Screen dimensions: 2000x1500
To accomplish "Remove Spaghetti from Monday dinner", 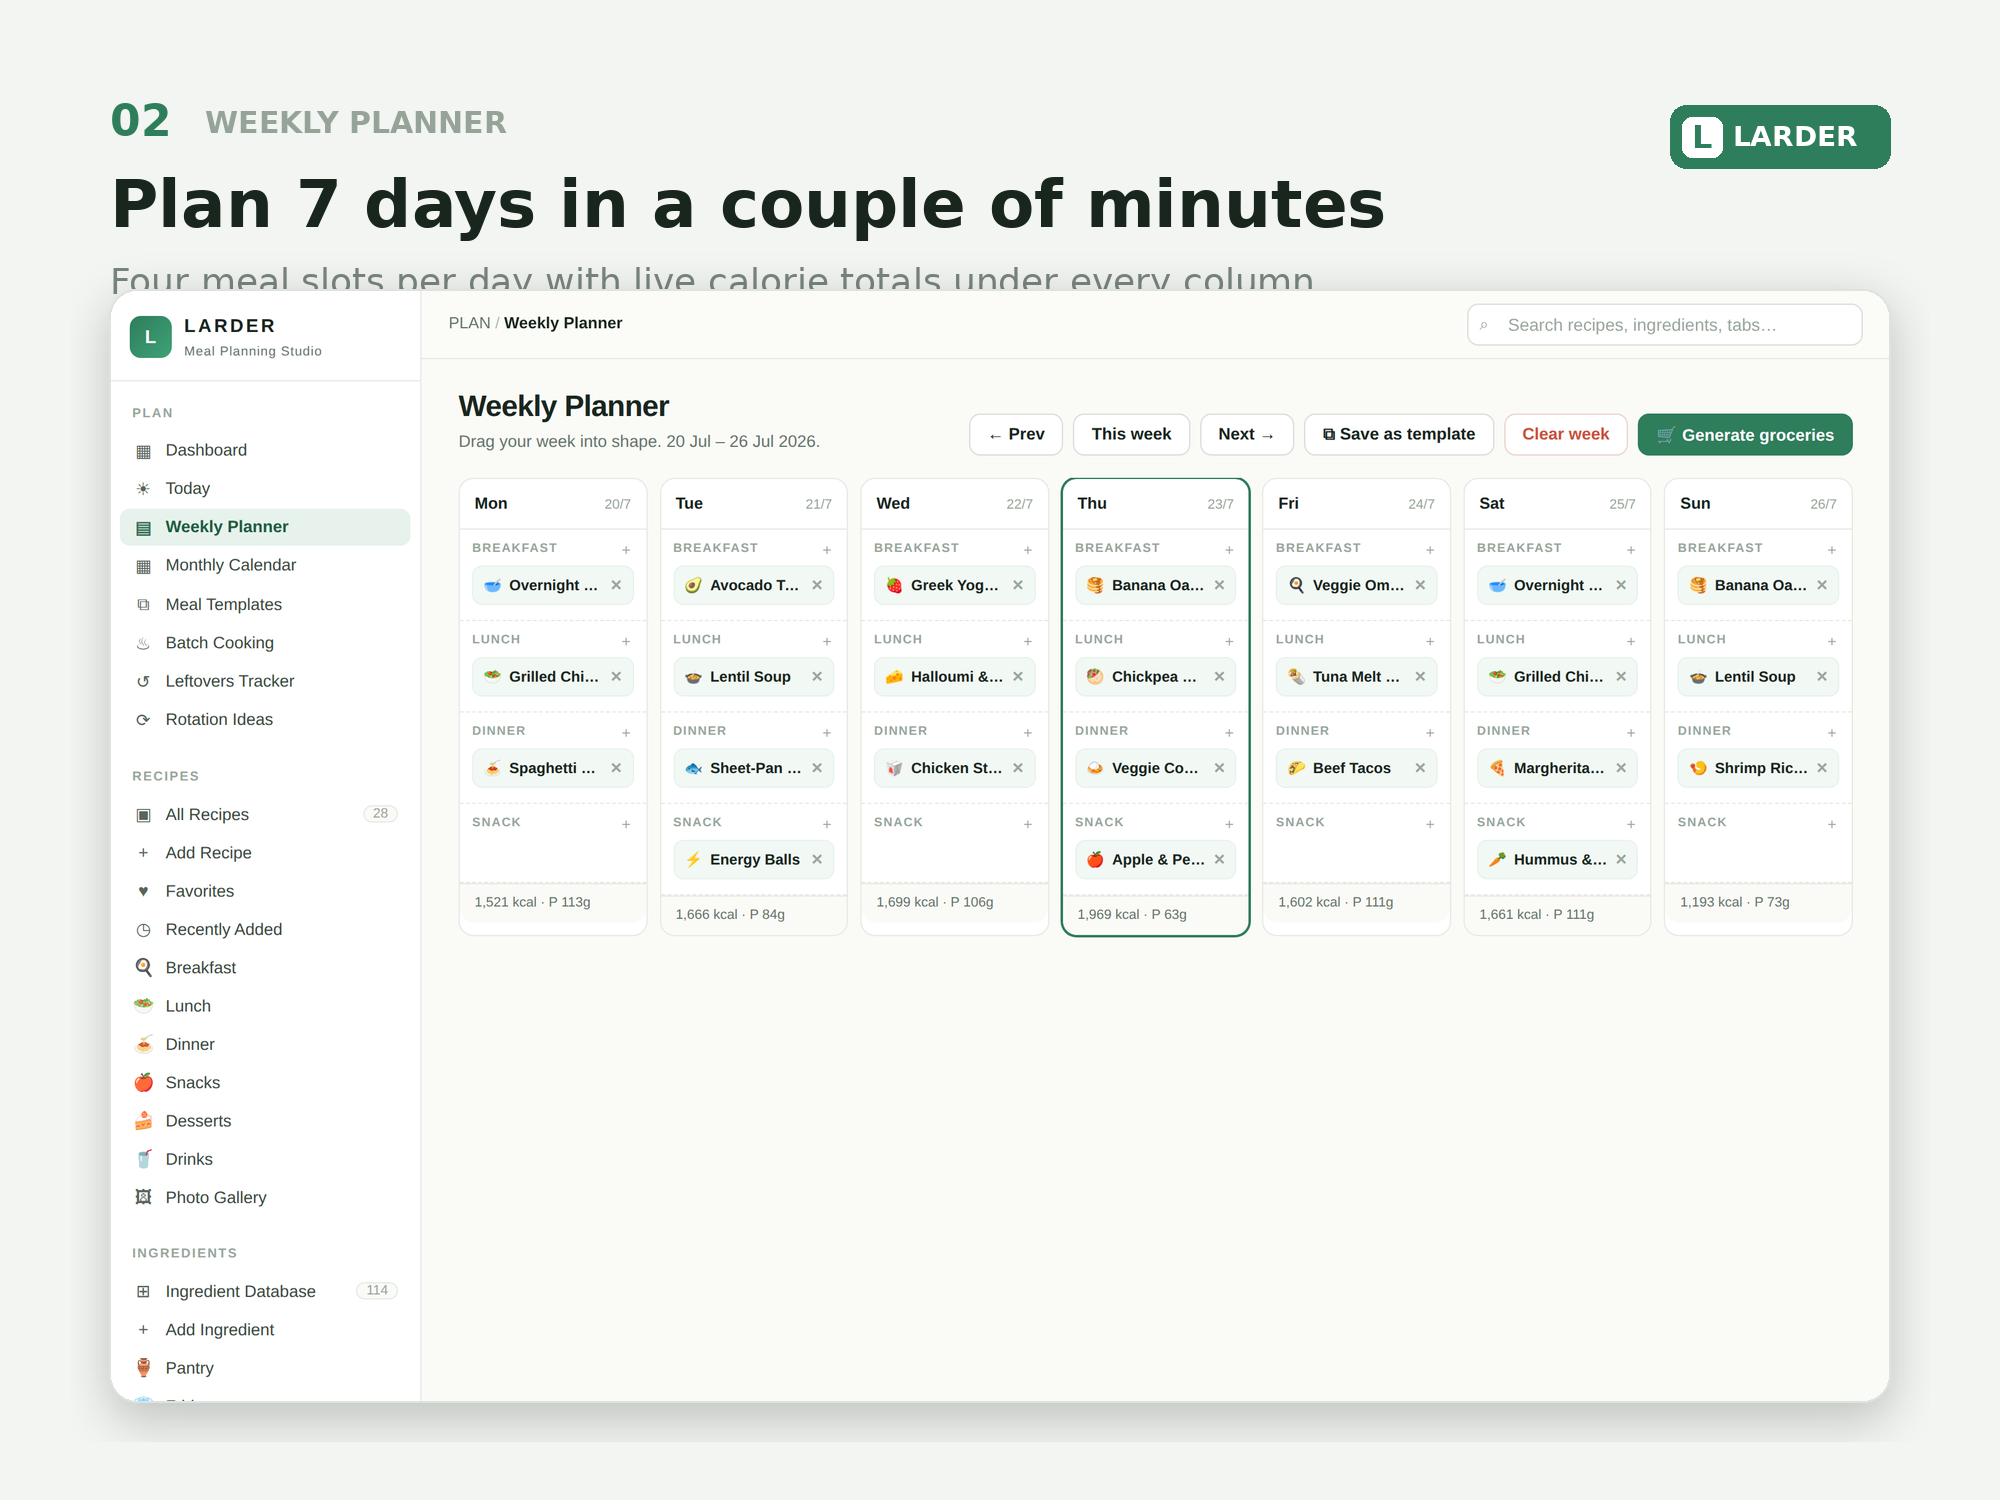I will pyautogui.click(x=616, y=768).
